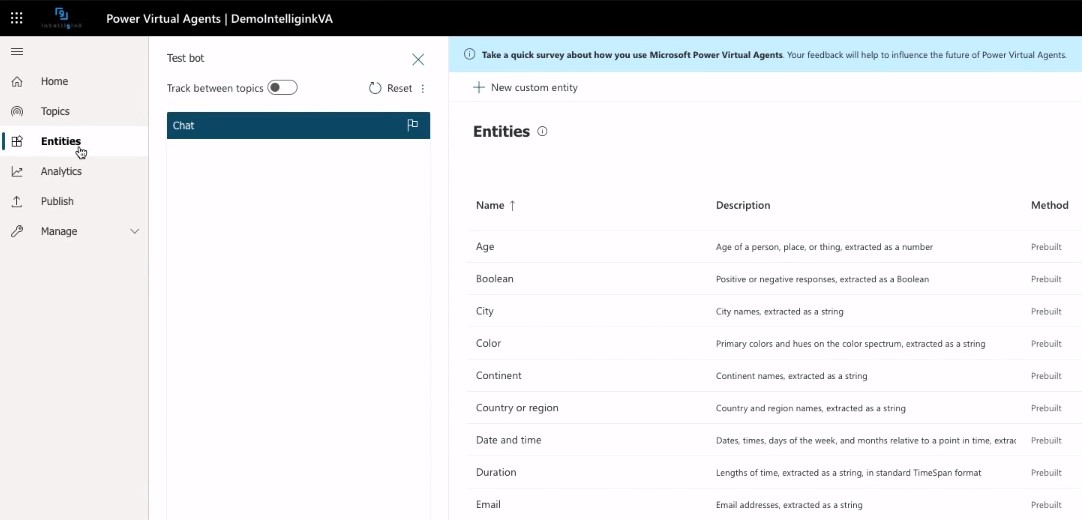Click the Age description text
1082x520 pixels.
[825, 247]
